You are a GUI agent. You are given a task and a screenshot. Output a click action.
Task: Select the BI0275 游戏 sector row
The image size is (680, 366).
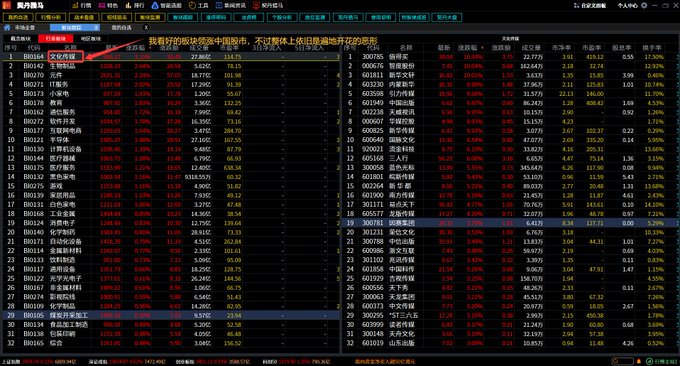tap(171, 186)
